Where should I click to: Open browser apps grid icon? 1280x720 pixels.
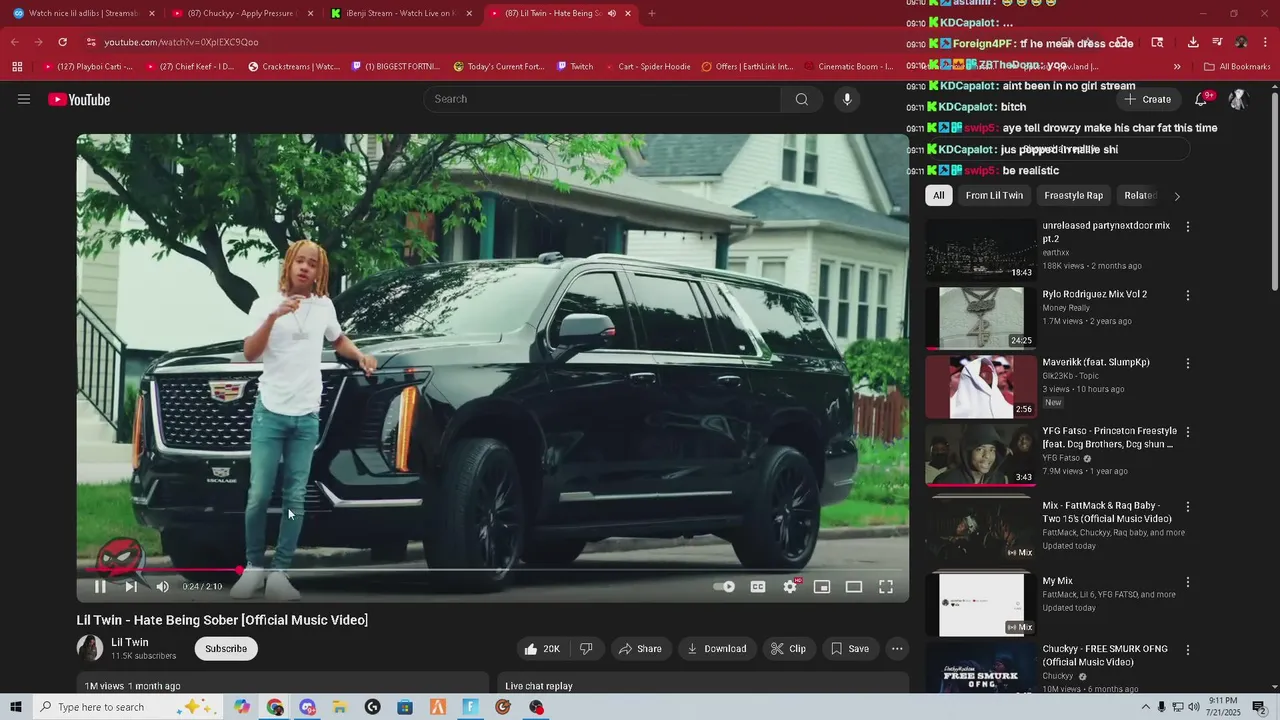tap(17, 67)
